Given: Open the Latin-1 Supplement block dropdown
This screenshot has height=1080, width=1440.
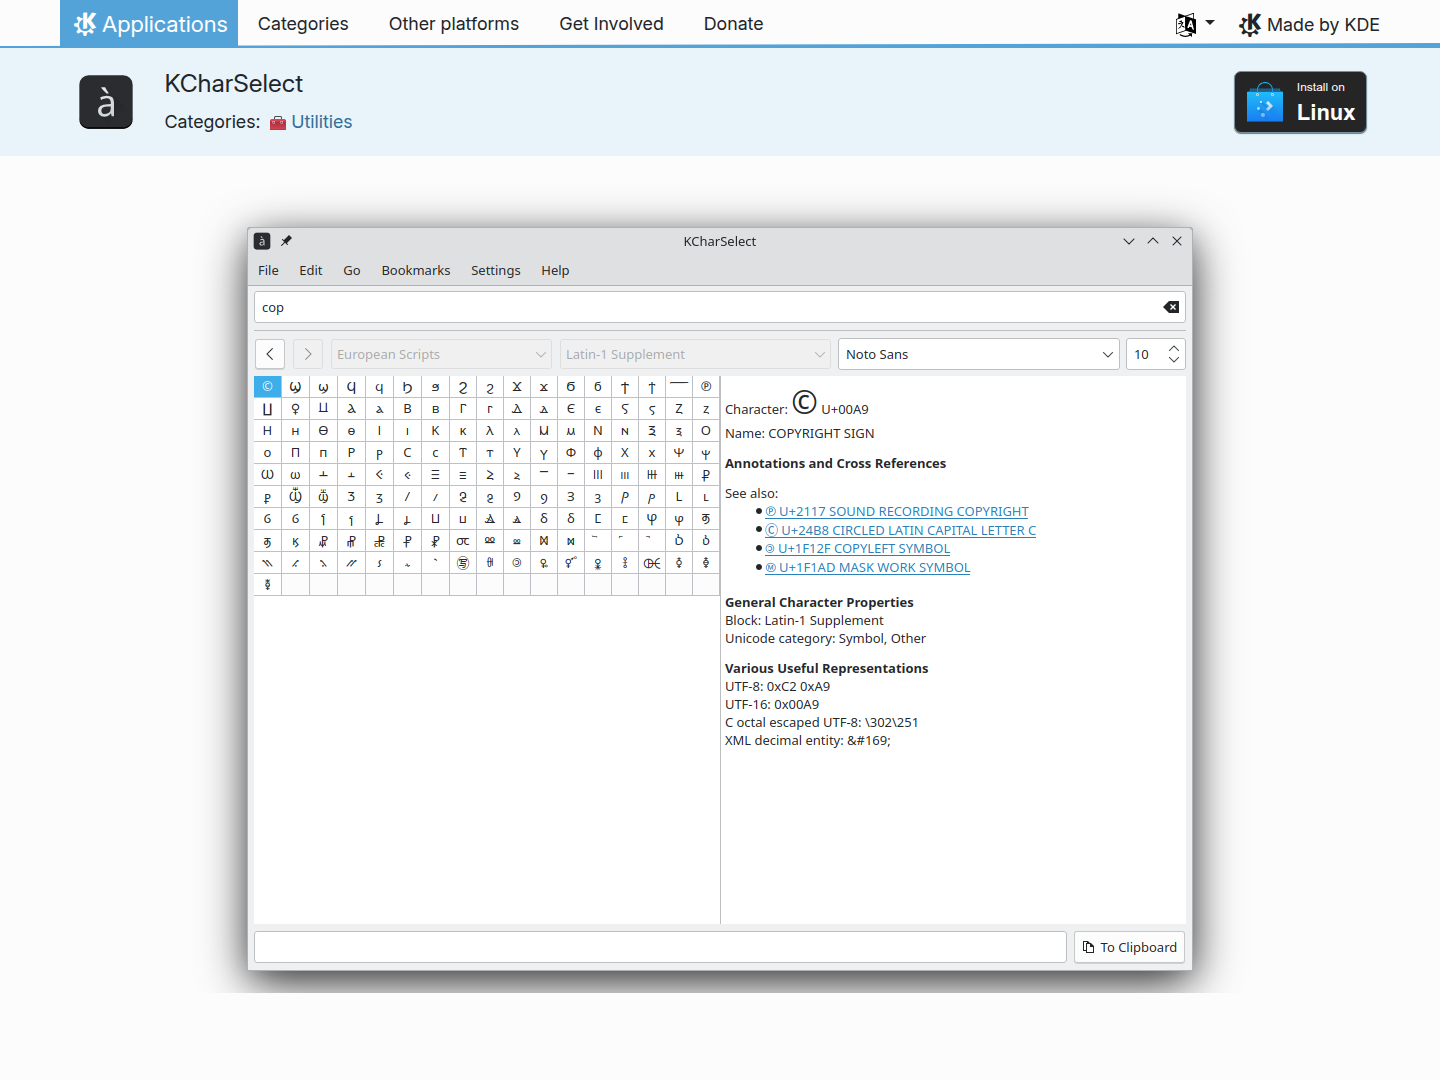Looking at the screenshot, I should pos(695,354).
